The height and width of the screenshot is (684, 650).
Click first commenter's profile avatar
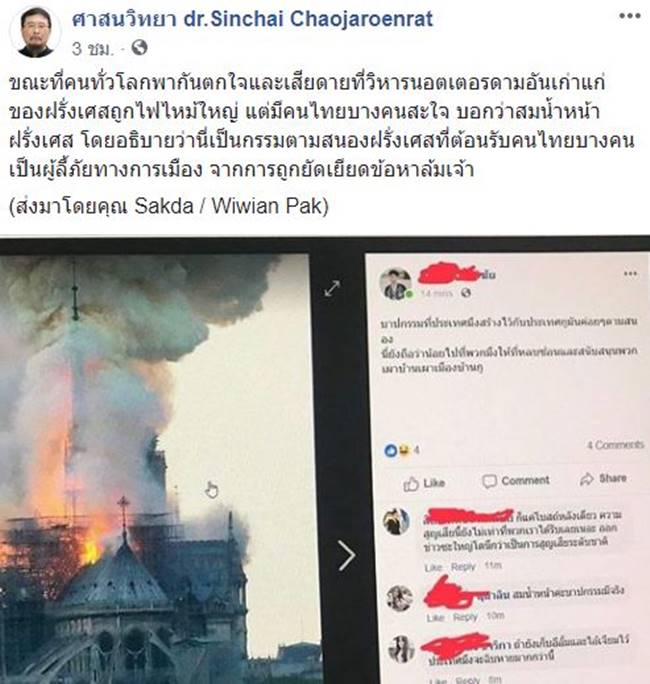(396, 521)
